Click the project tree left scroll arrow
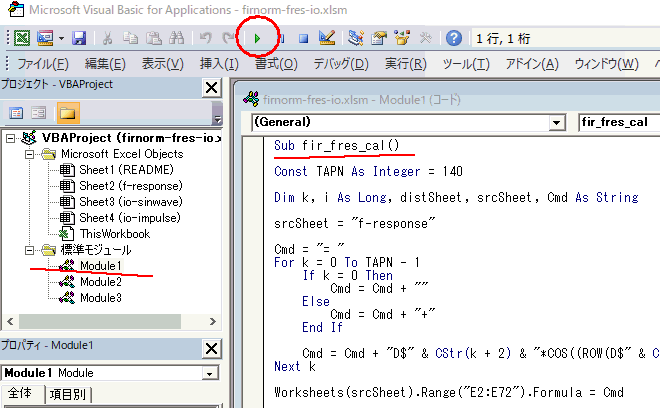 [x=11, y=322]
